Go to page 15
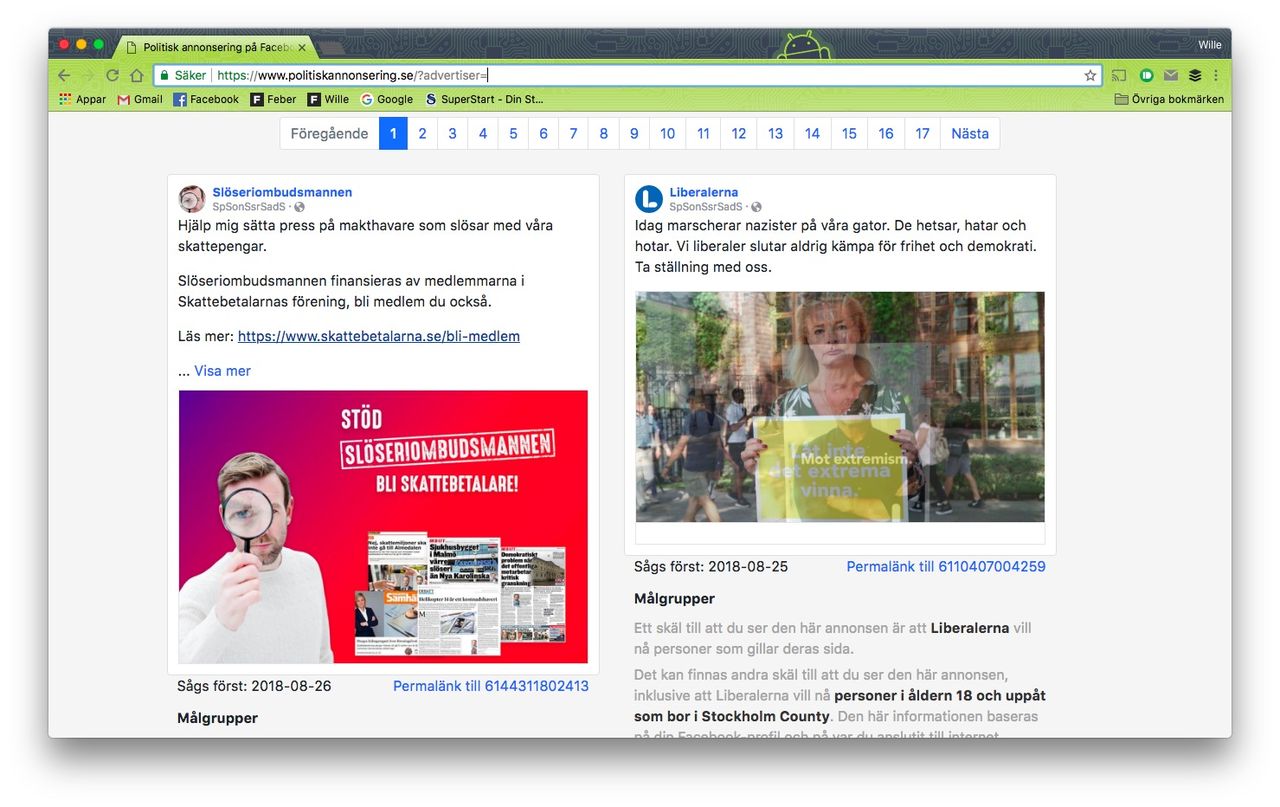The width and height of the screenshot is (1280, 807). click(x=849, y=133)
